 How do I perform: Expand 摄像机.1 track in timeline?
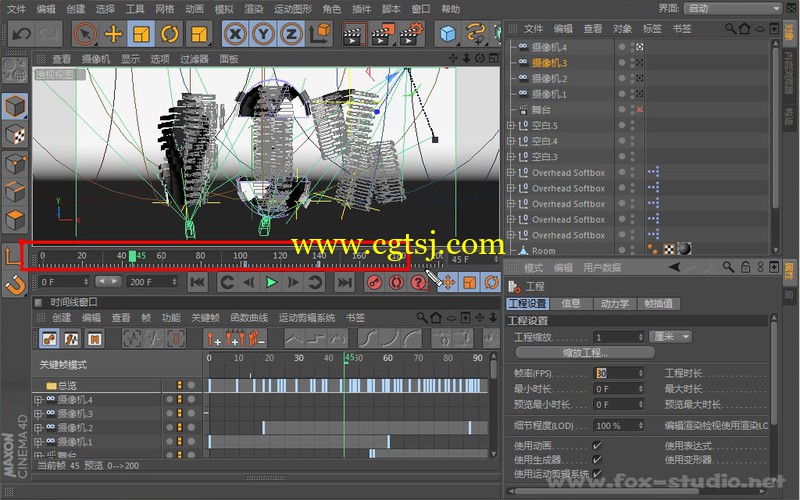tap(38, 442)
